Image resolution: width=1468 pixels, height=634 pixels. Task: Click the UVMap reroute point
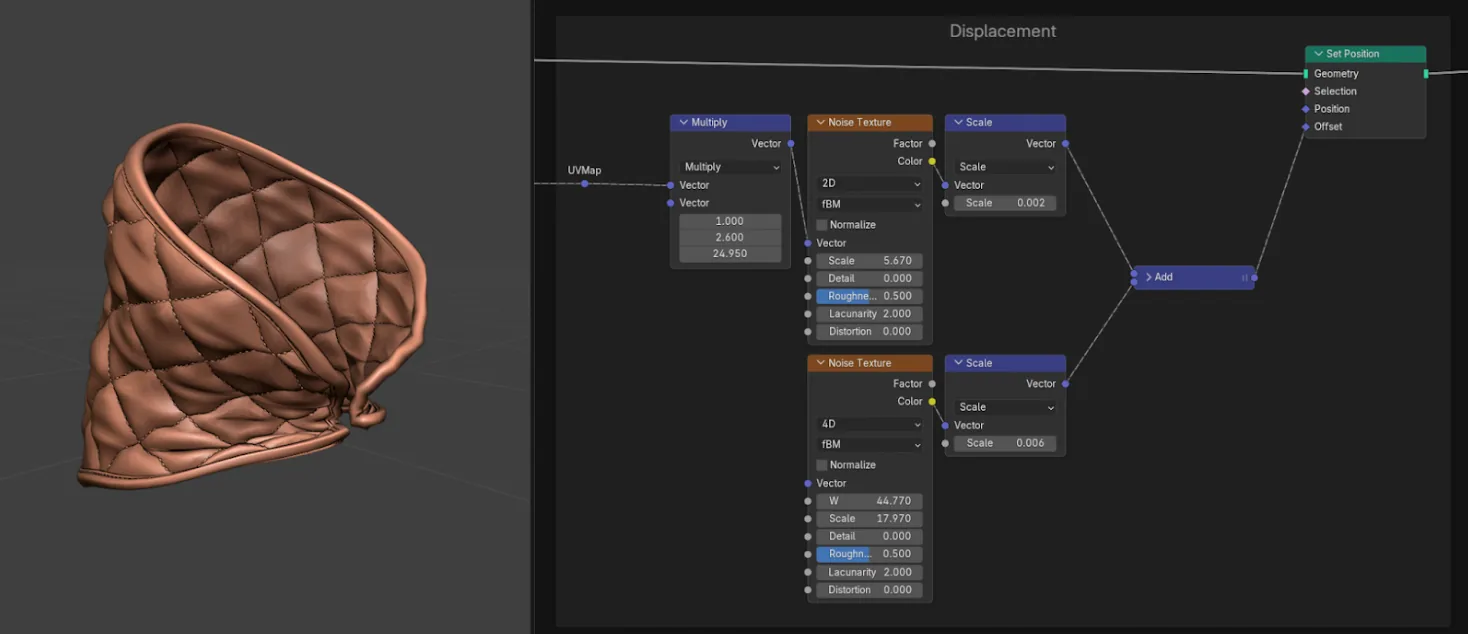pyautogui.click(x=585, y=184)
